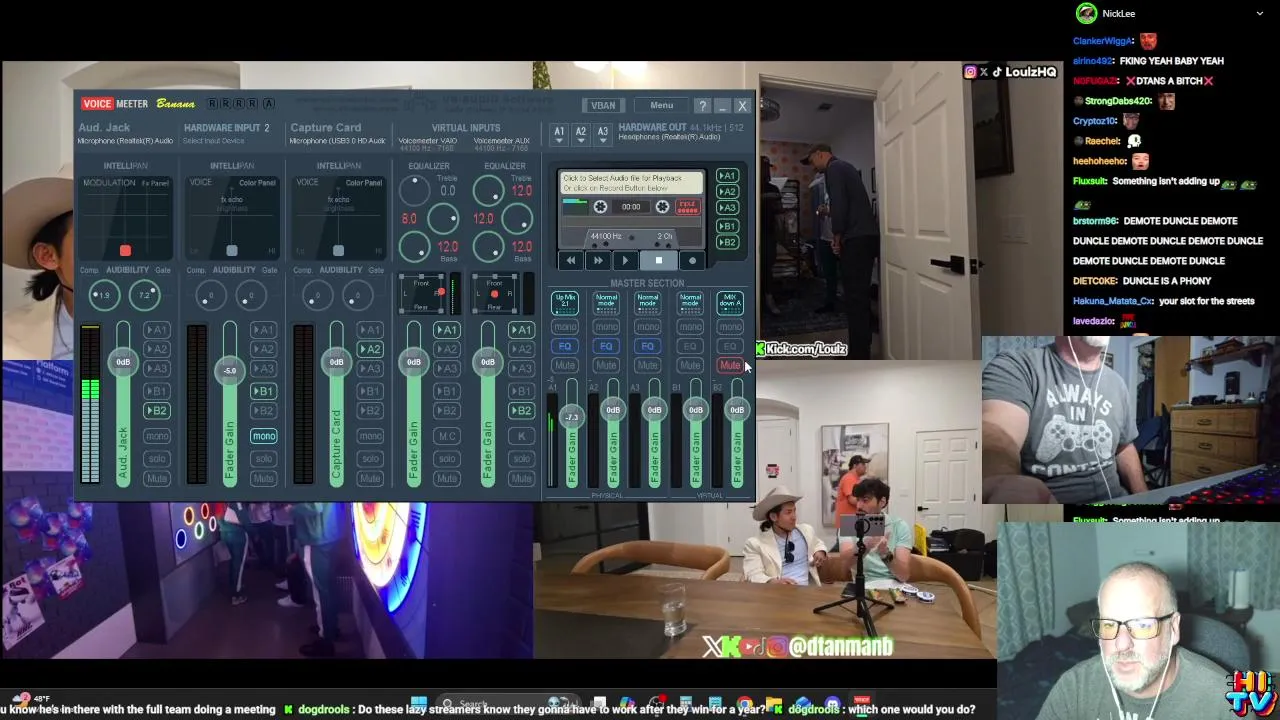Toggle EQ on master bus A1
The height and width of the screenshot is (720, 1280).
(565, 347)
